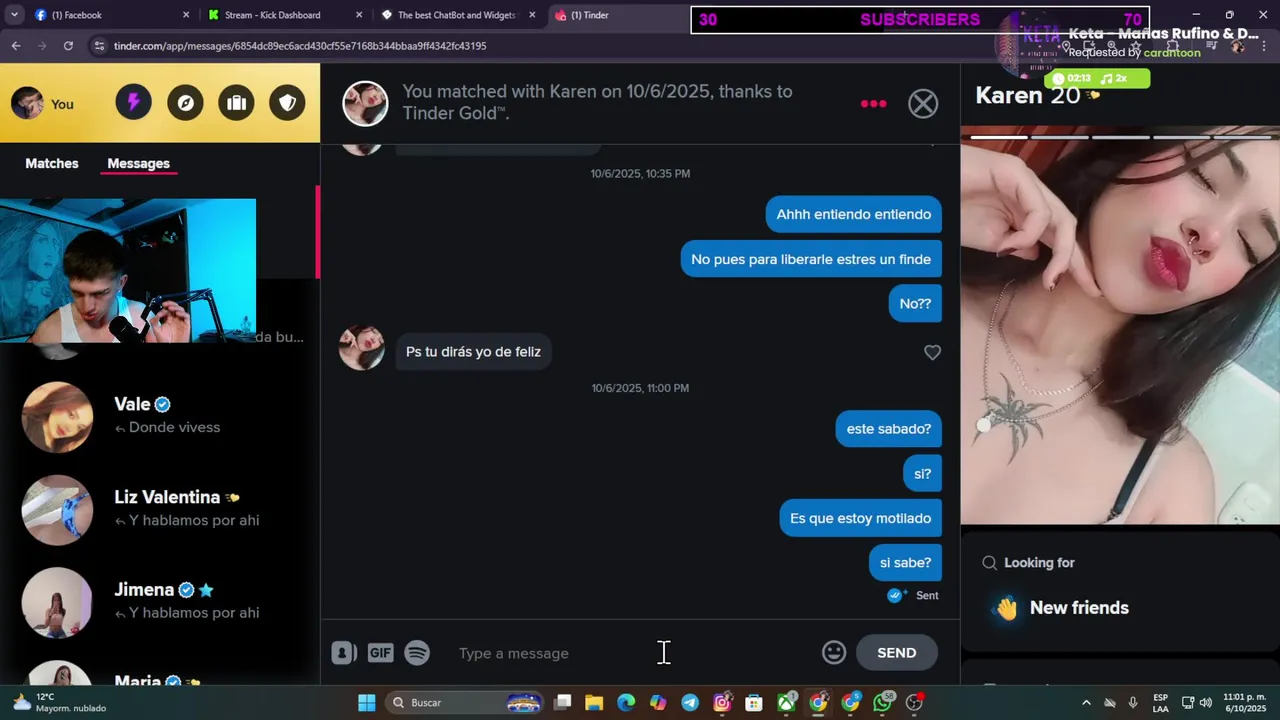The width and height of the screenshot is (1280, 720).
Task: Open Microsoft Store from the taskbar
Action: point(754,703)
